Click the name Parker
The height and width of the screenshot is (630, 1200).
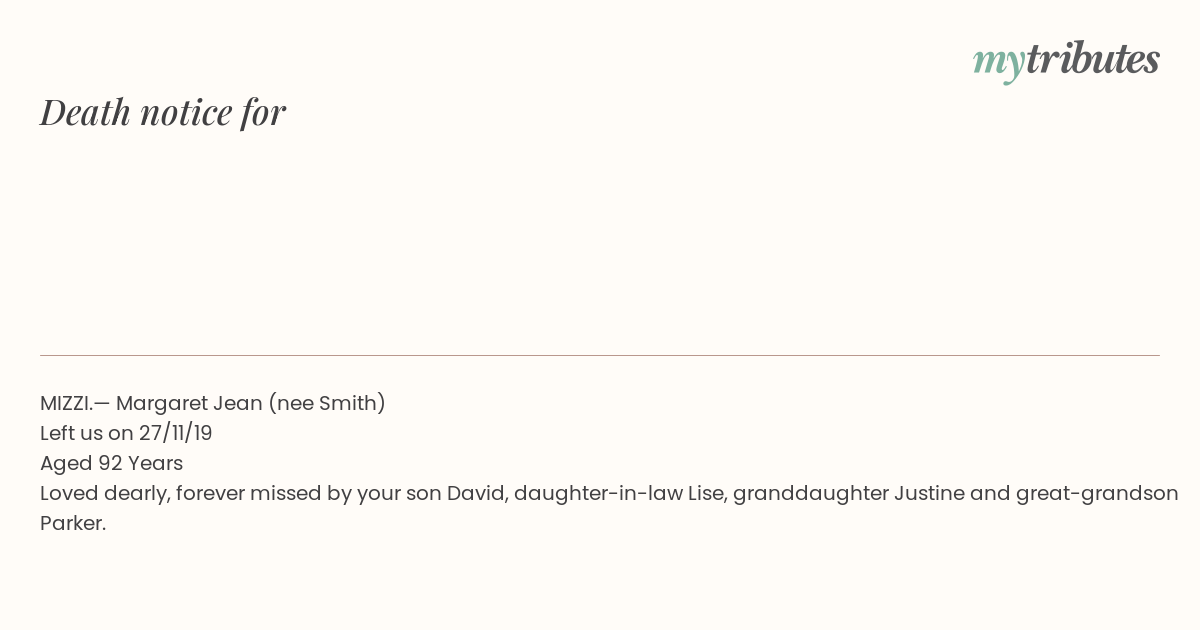(73, 523)
